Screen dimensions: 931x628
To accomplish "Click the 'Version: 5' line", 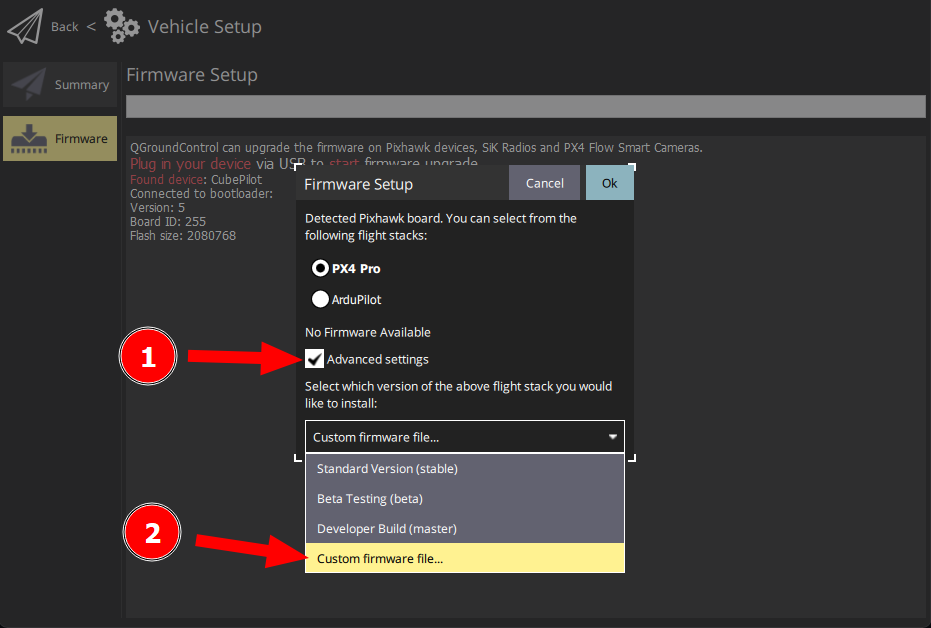I will (157, 208).
